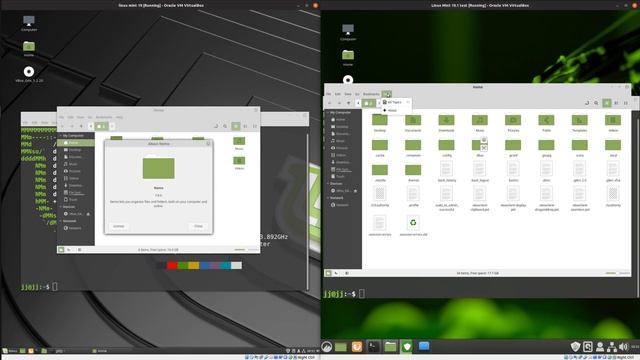Viewport: 640px width, 360px height.
Task: Hide sidebar via Mint 19.1 test status bar icon
Action: (x=347, y=273)
